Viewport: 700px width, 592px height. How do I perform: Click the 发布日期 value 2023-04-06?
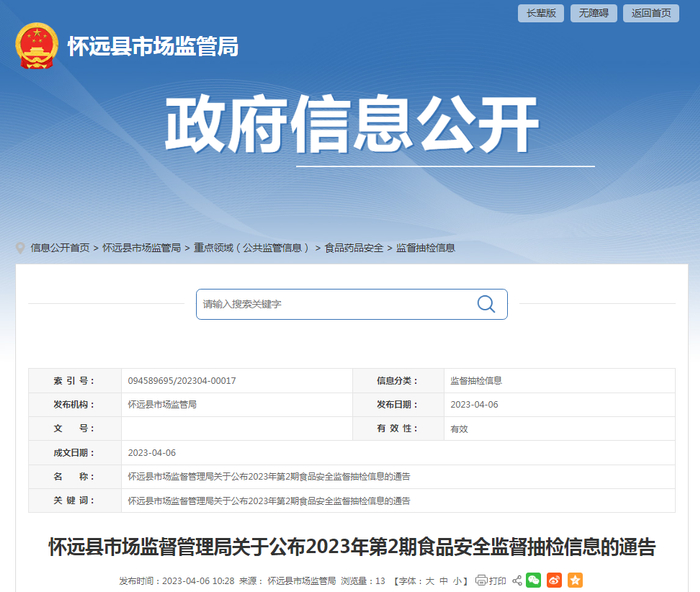[474, 404]
